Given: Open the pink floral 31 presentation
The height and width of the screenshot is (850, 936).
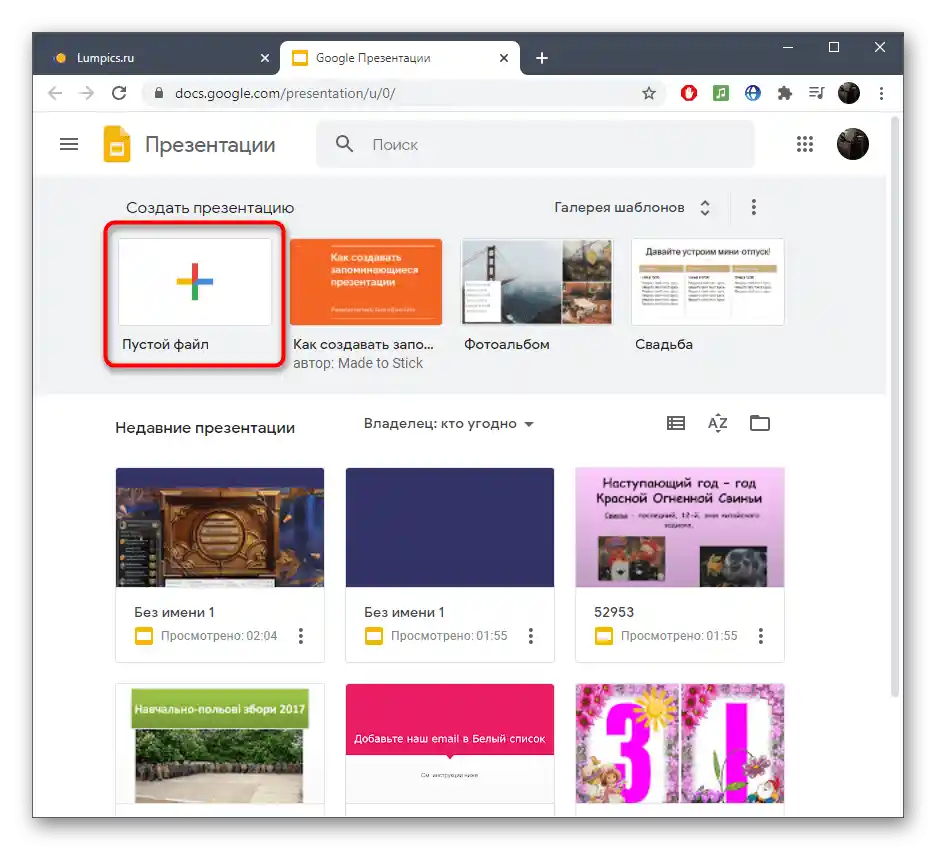Looking at the screenshot, I should [x=679, y=744].
